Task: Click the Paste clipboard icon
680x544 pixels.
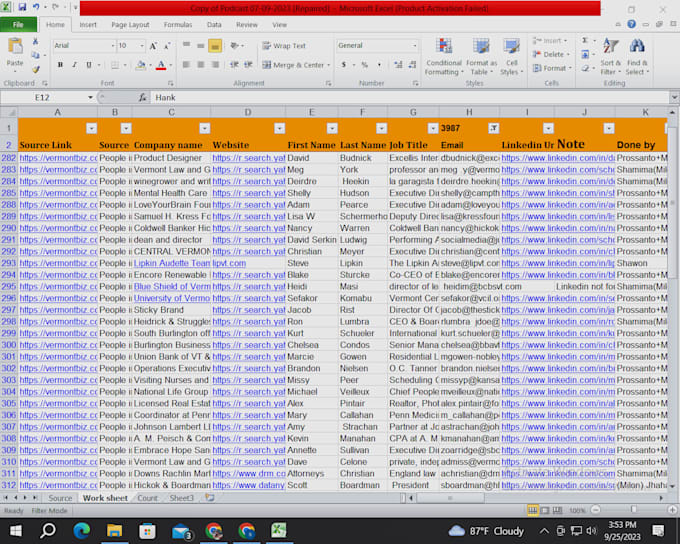Action: [15, 47]
